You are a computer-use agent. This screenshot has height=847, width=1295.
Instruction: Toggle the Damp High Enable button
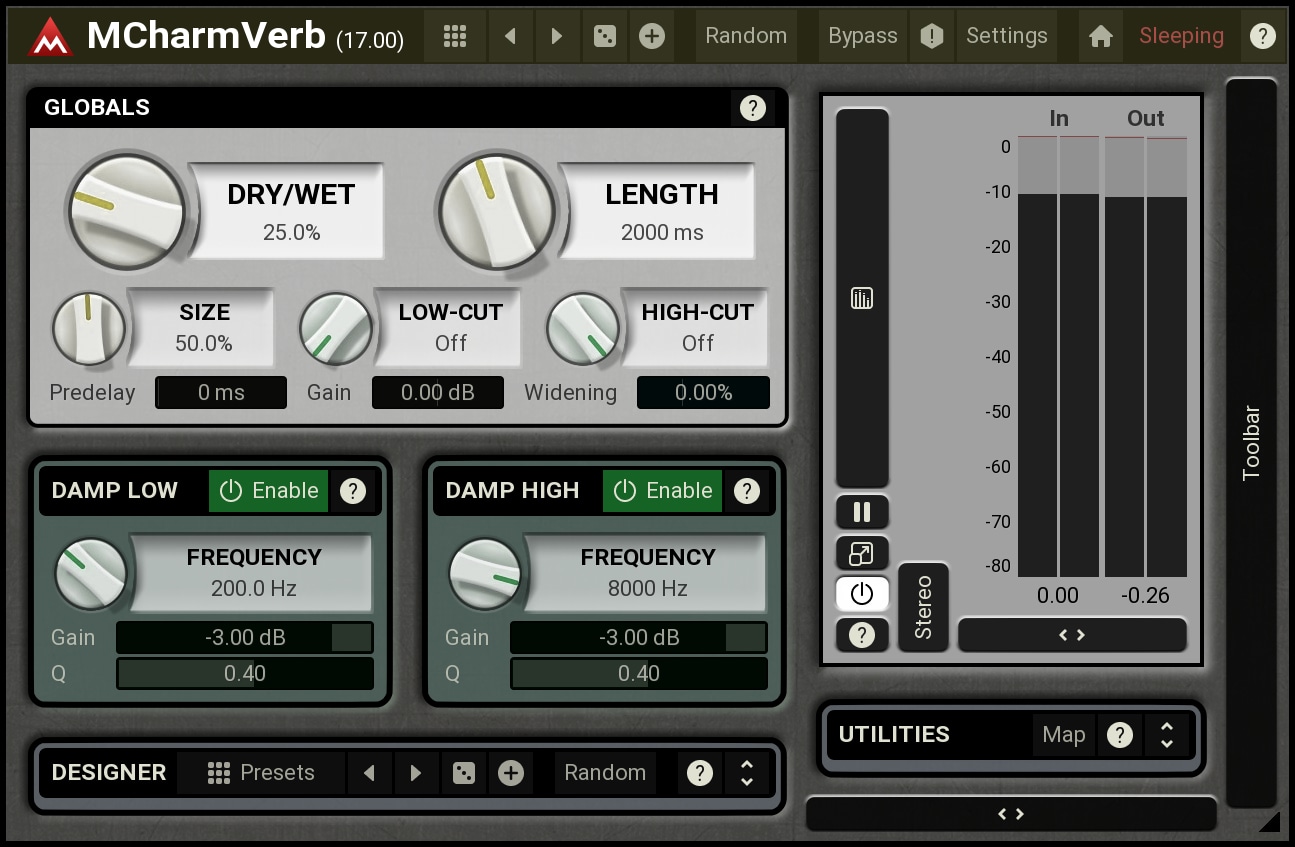tap(662, 491)
